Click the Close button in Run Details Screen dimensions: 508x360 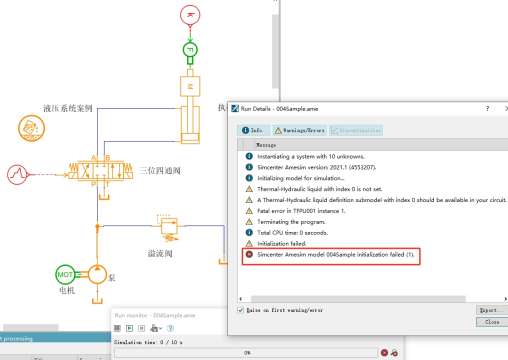coord(492,322)
